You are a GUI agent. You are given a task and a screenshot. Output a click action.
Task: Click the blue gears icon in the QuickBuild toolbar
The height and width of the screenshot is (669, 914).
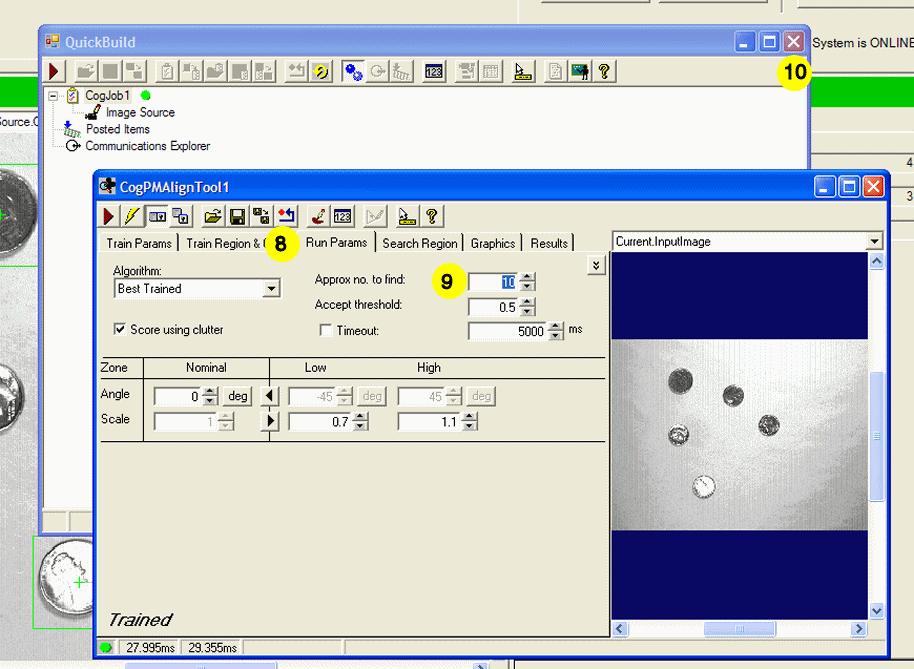click(353, 71)
